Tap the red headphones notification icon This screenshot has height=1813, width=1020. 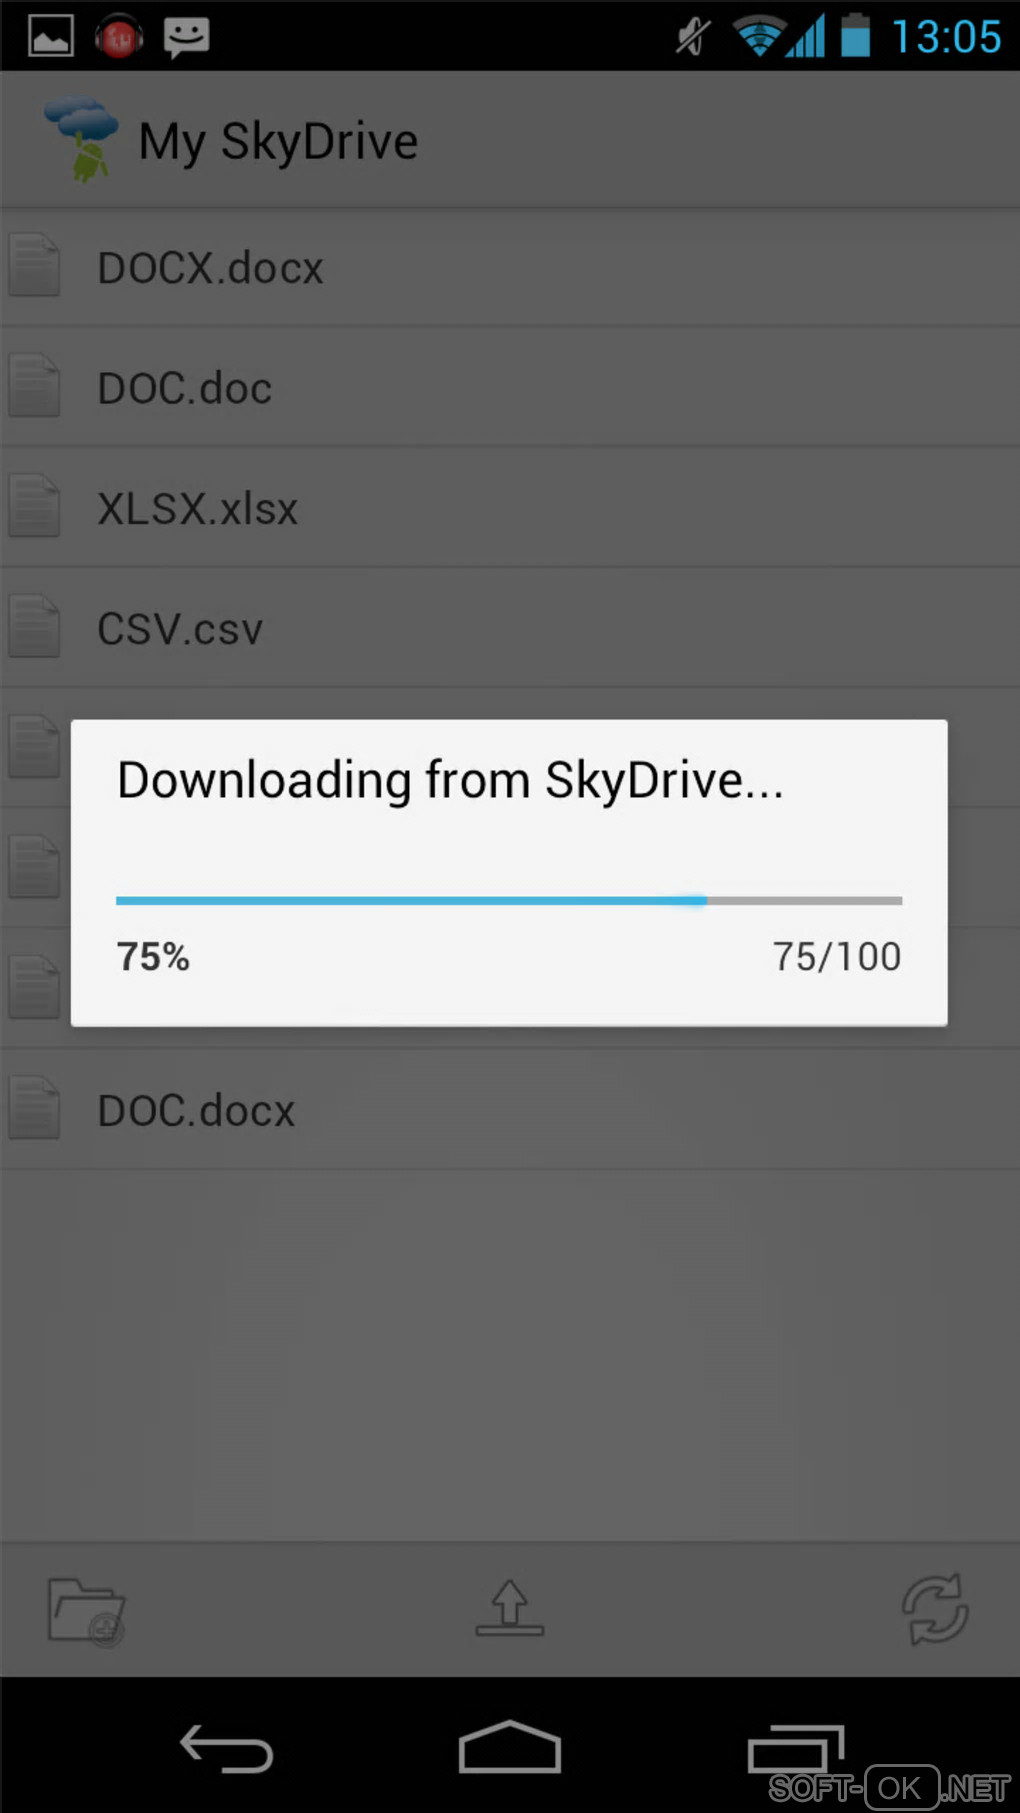[x=119, y=37]
